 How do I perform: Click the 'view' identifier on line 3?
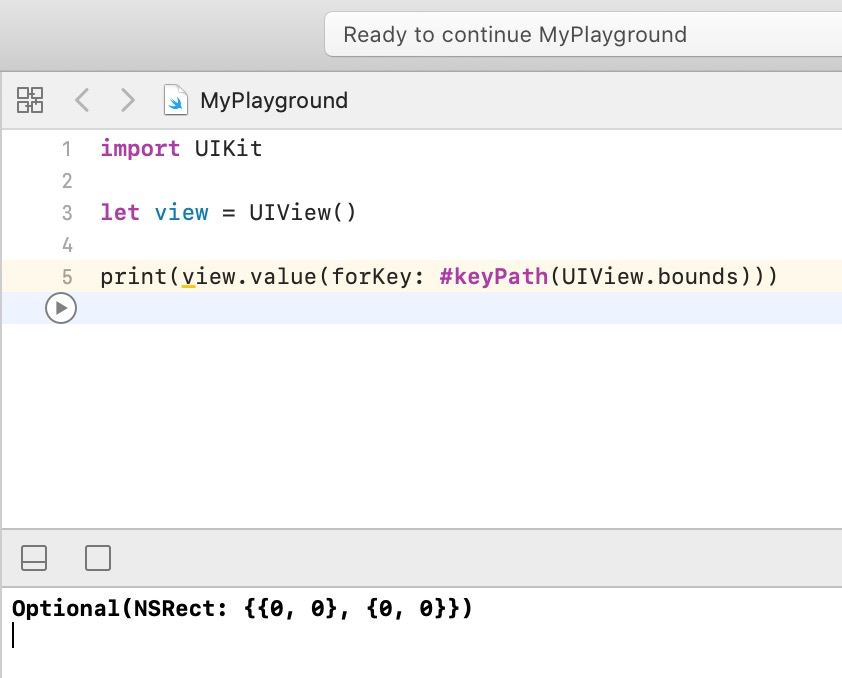(182, 213)
